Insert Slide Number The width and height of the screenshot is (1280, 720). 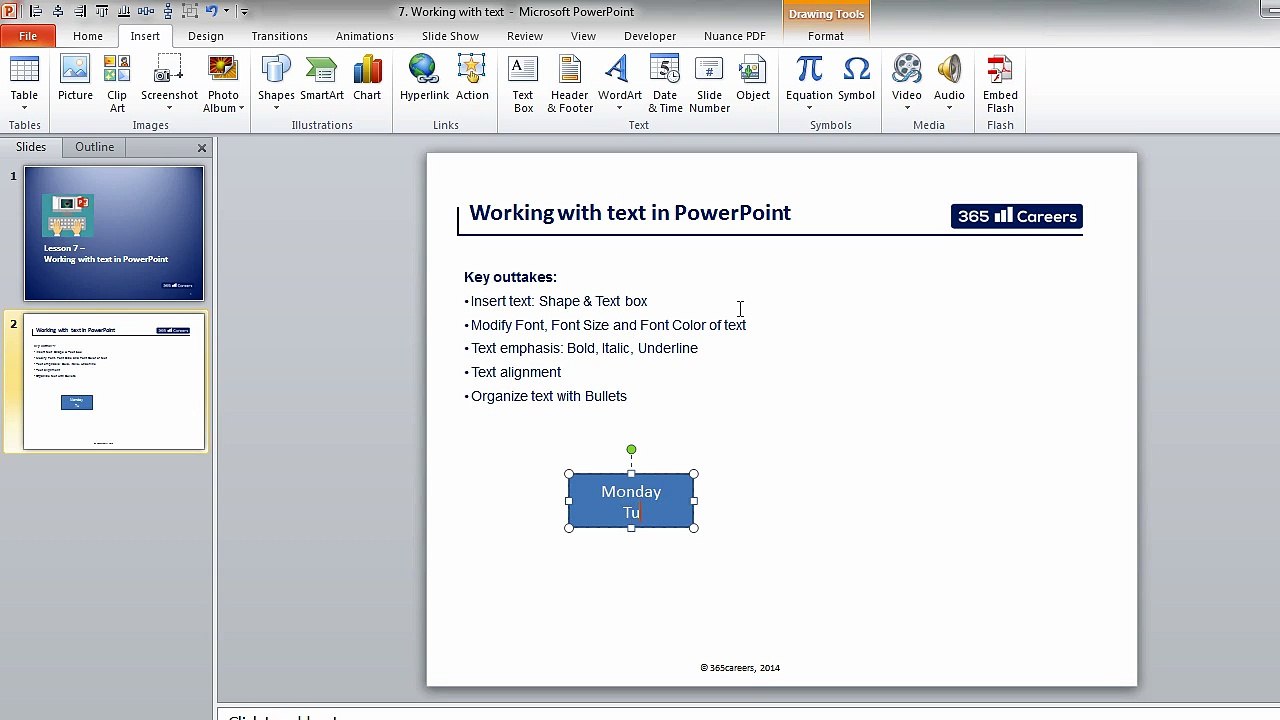[709, 85]
